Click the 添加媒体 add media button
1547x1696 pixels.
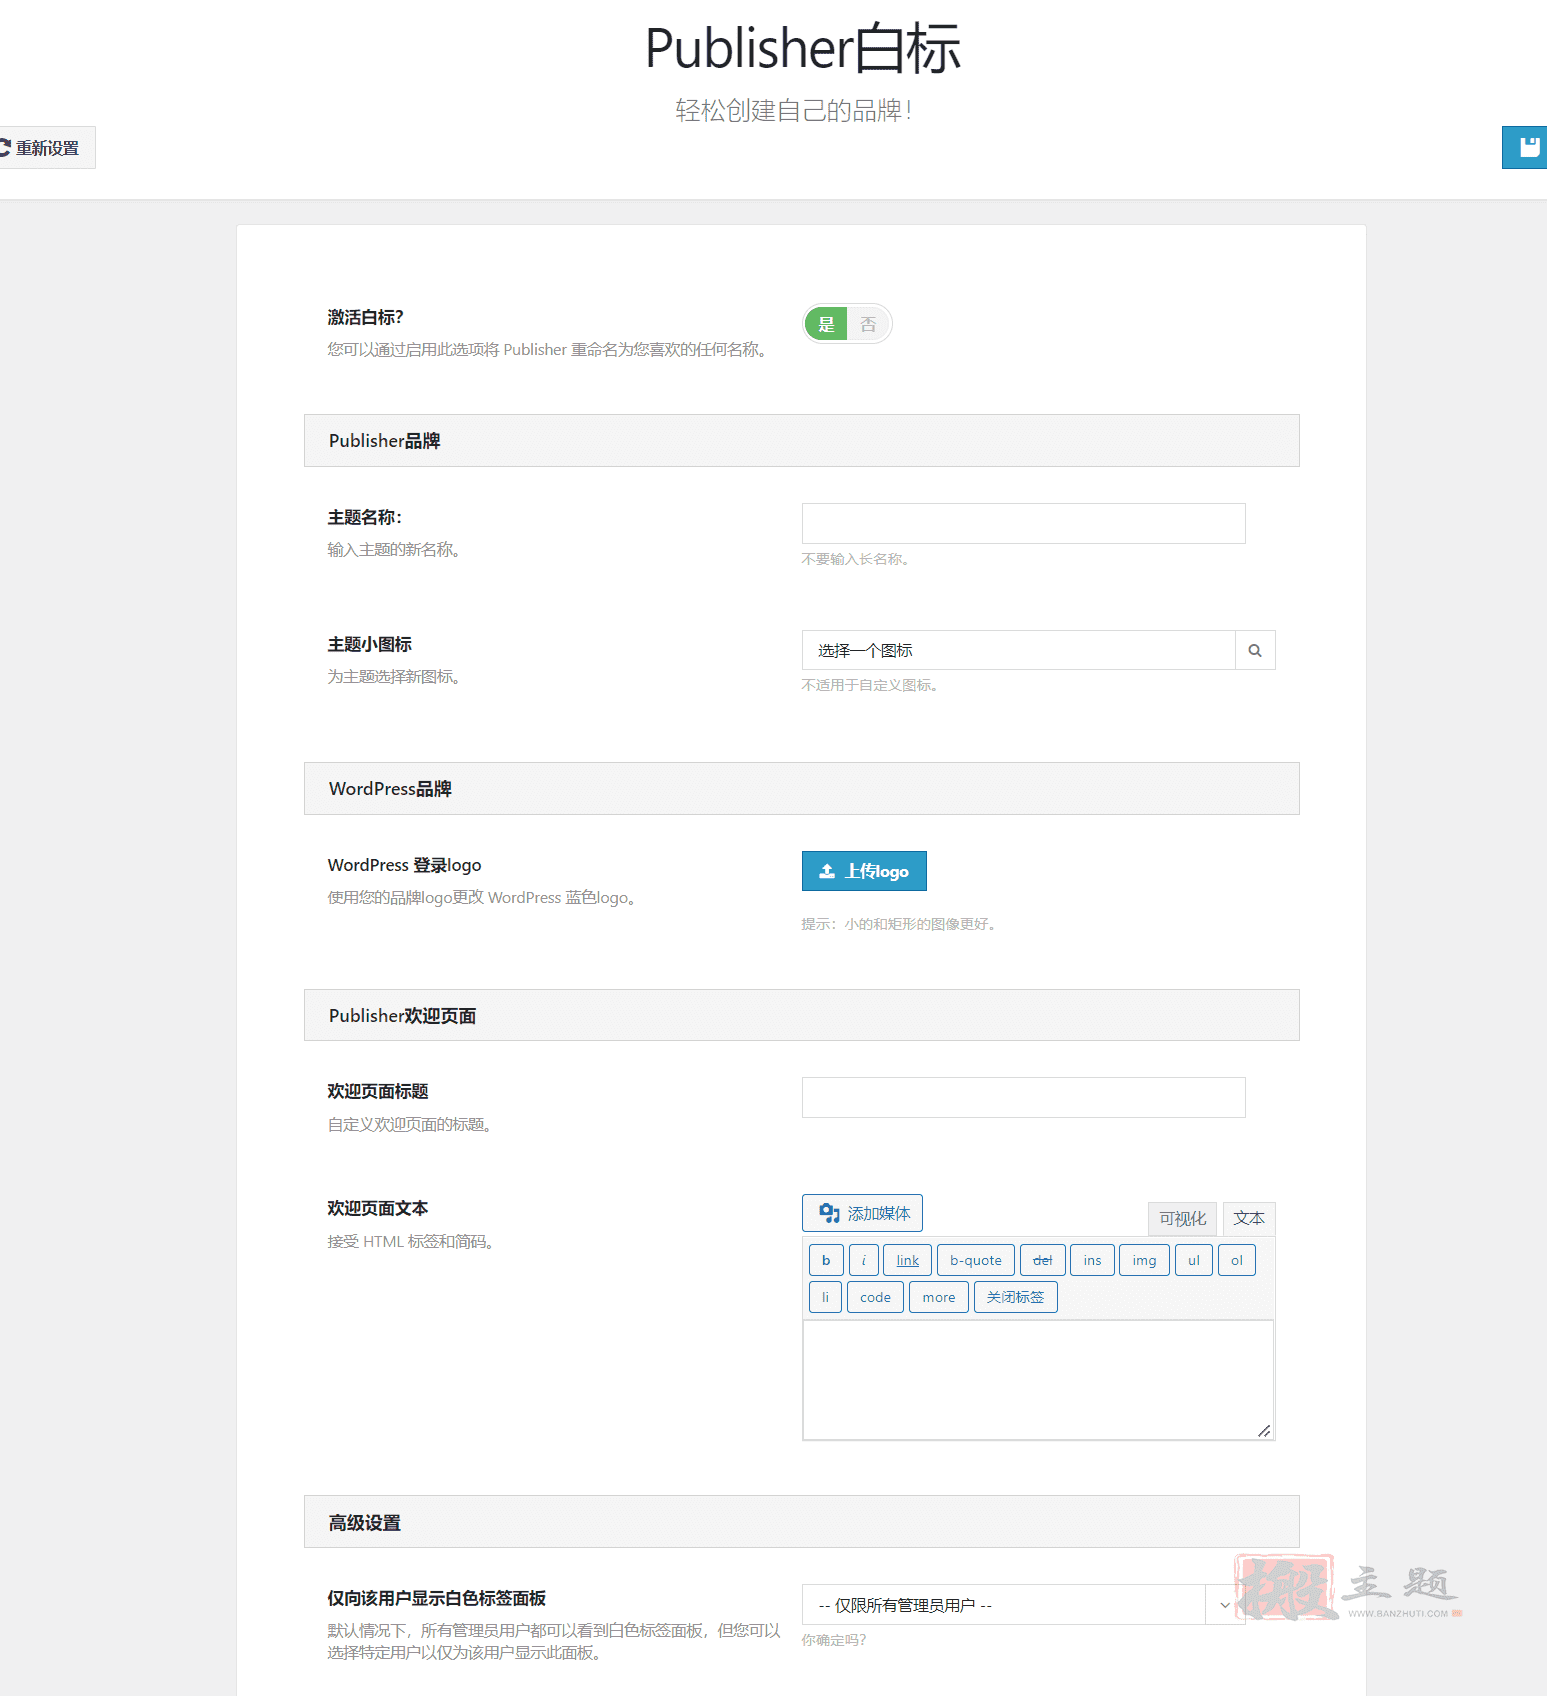[862, 1213]
